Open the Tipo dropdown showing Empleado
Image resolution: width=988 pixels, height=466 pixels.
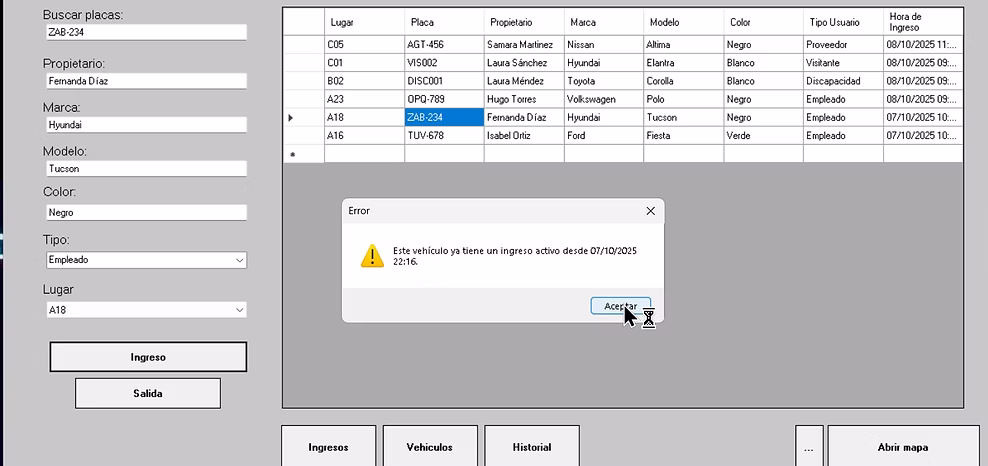[146, 260]
